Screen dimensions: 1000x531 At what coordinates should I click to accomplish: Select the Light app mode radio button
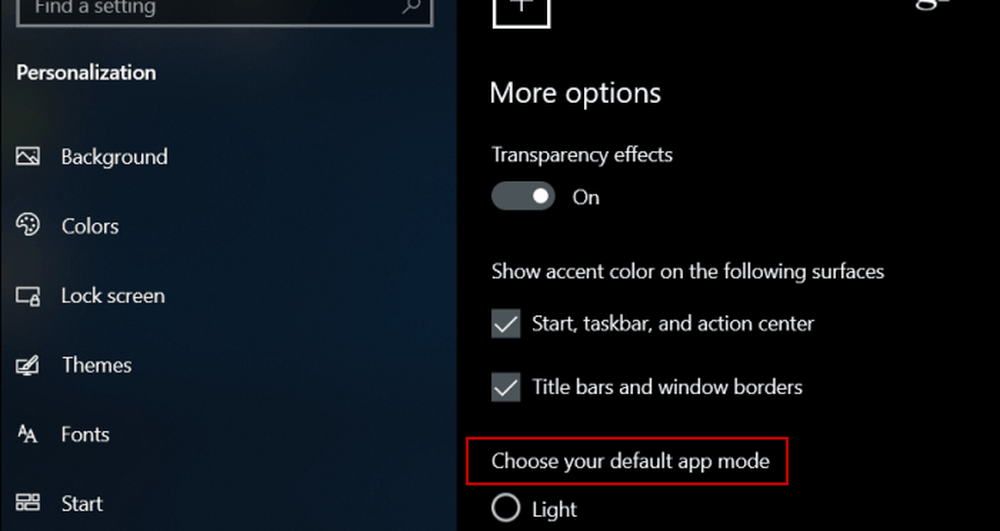click(x=506, y=508)
